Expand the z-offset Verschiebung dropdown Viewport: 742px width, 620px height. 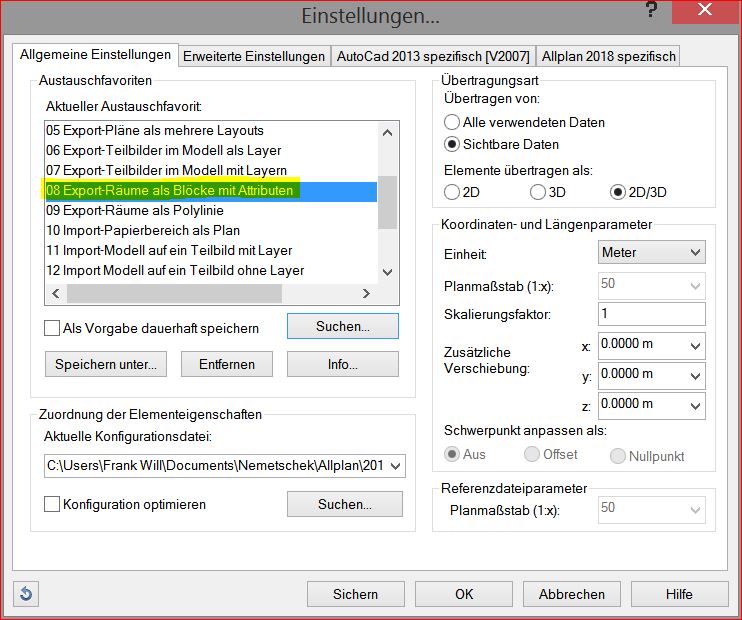click(696, 405)
